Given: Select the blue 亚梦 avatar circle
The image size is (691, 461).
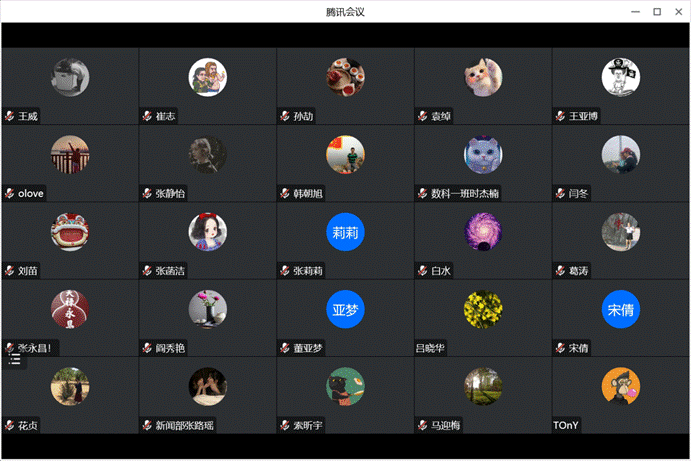Looking at the screenshot, I should click(345, 309).
